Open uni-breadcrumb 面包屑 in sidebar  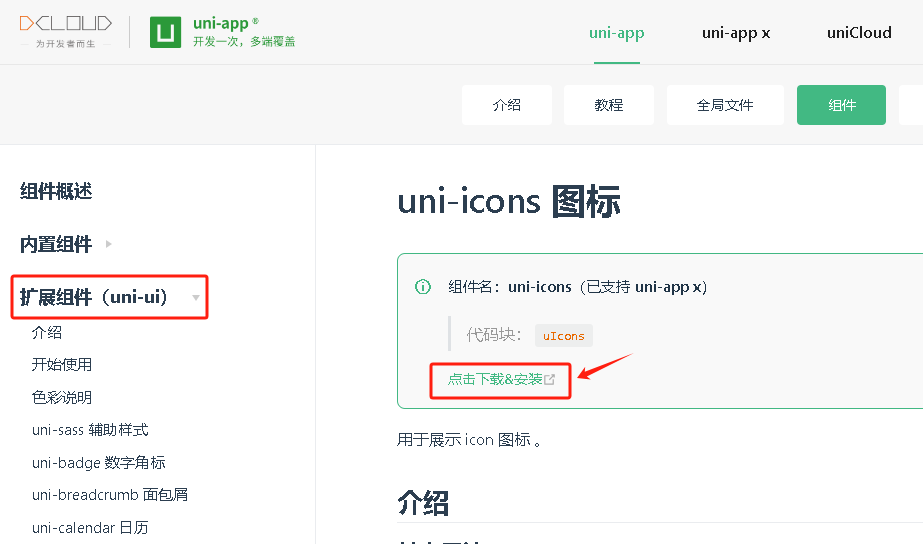(x=109, y=495)
